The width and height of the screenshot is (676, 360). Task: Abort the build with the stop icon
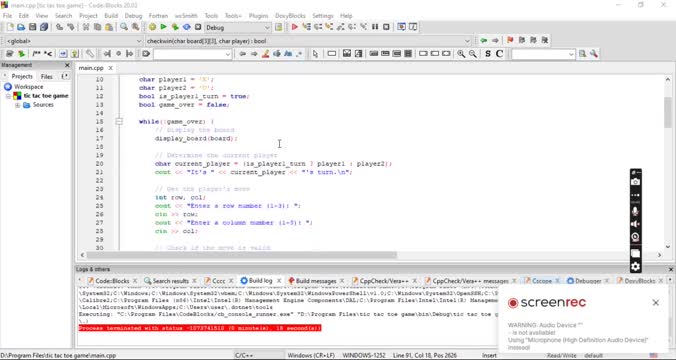tap(198, 27)
